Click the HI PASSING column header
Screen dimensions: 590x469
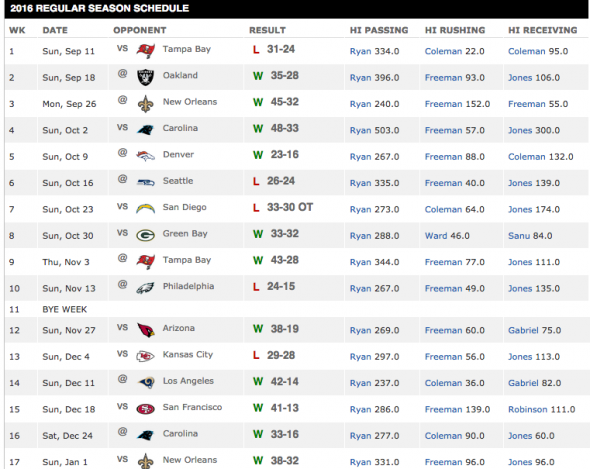(379, 30)
